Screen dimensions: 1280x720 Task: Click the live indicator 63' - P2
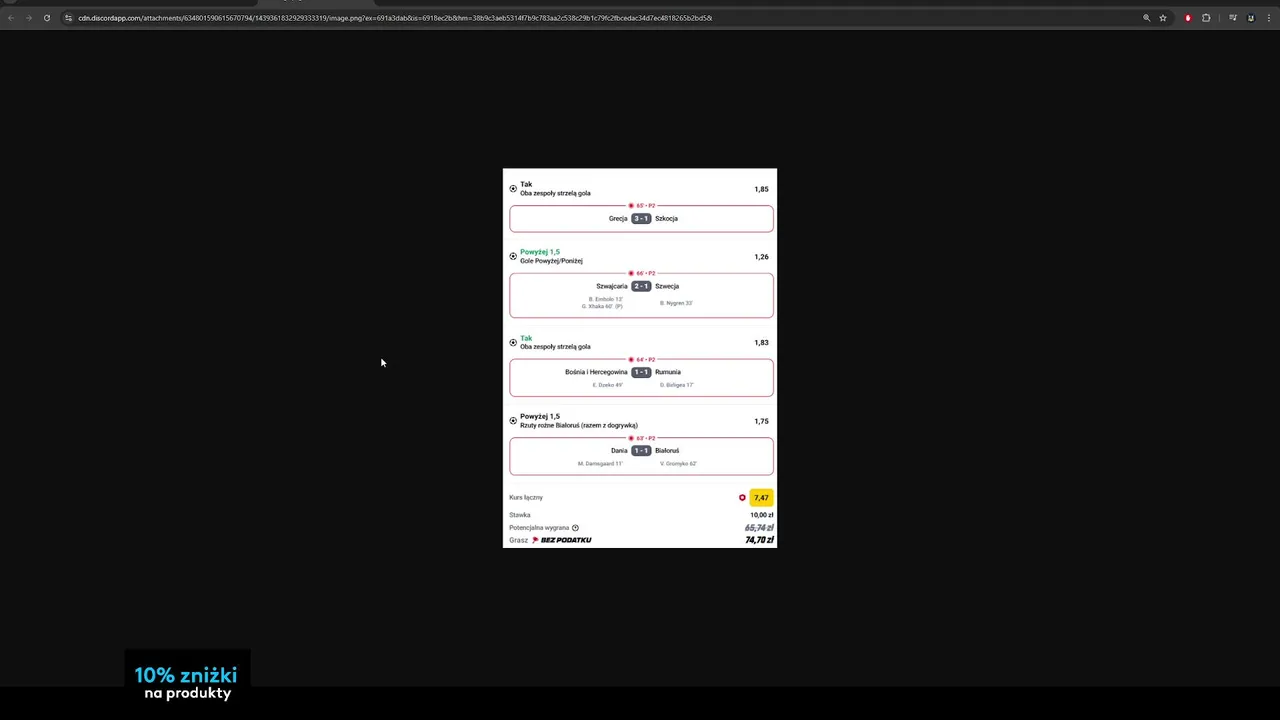point(641,438)
